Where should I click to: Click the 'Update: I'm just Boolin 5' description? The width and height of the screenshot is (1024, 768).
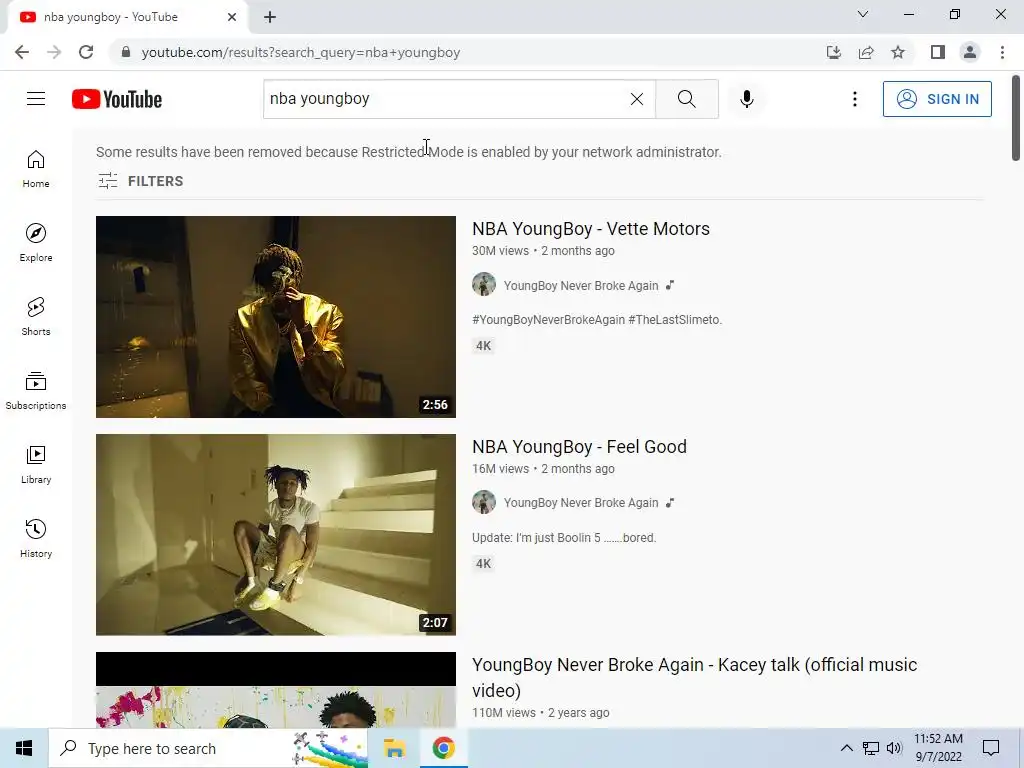pyautogui.click(x=564, y=538)
